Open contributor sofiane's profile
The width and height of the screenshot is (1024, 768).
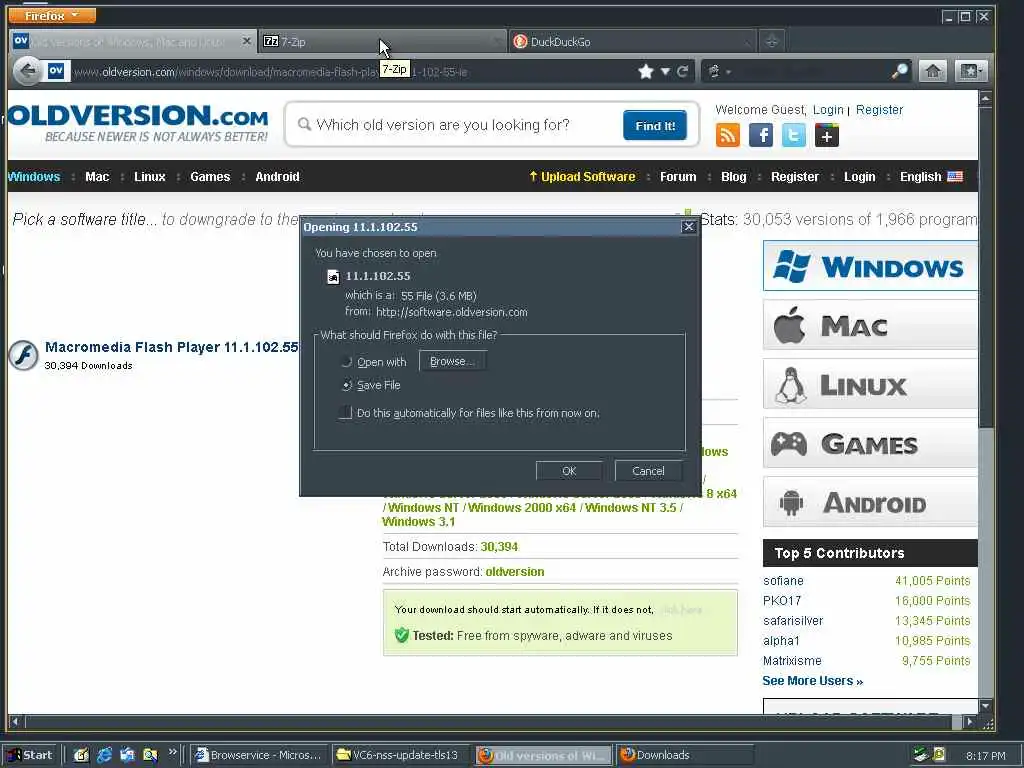point(783,581)
